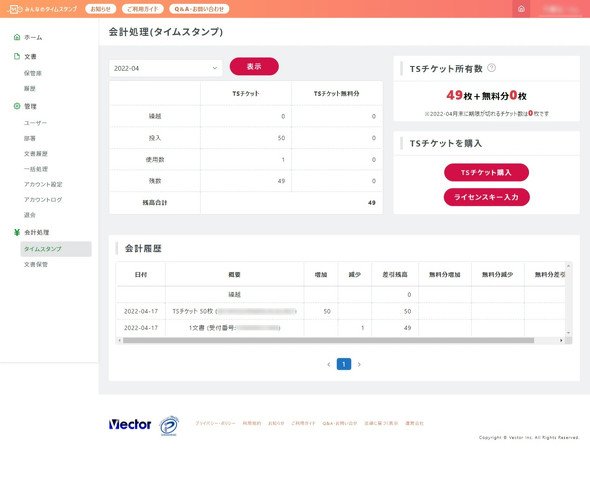Click the horizontal scrollbar of 会計履歴 table
The height and width of the screenshot is (479, 590).
pos(328,340)
